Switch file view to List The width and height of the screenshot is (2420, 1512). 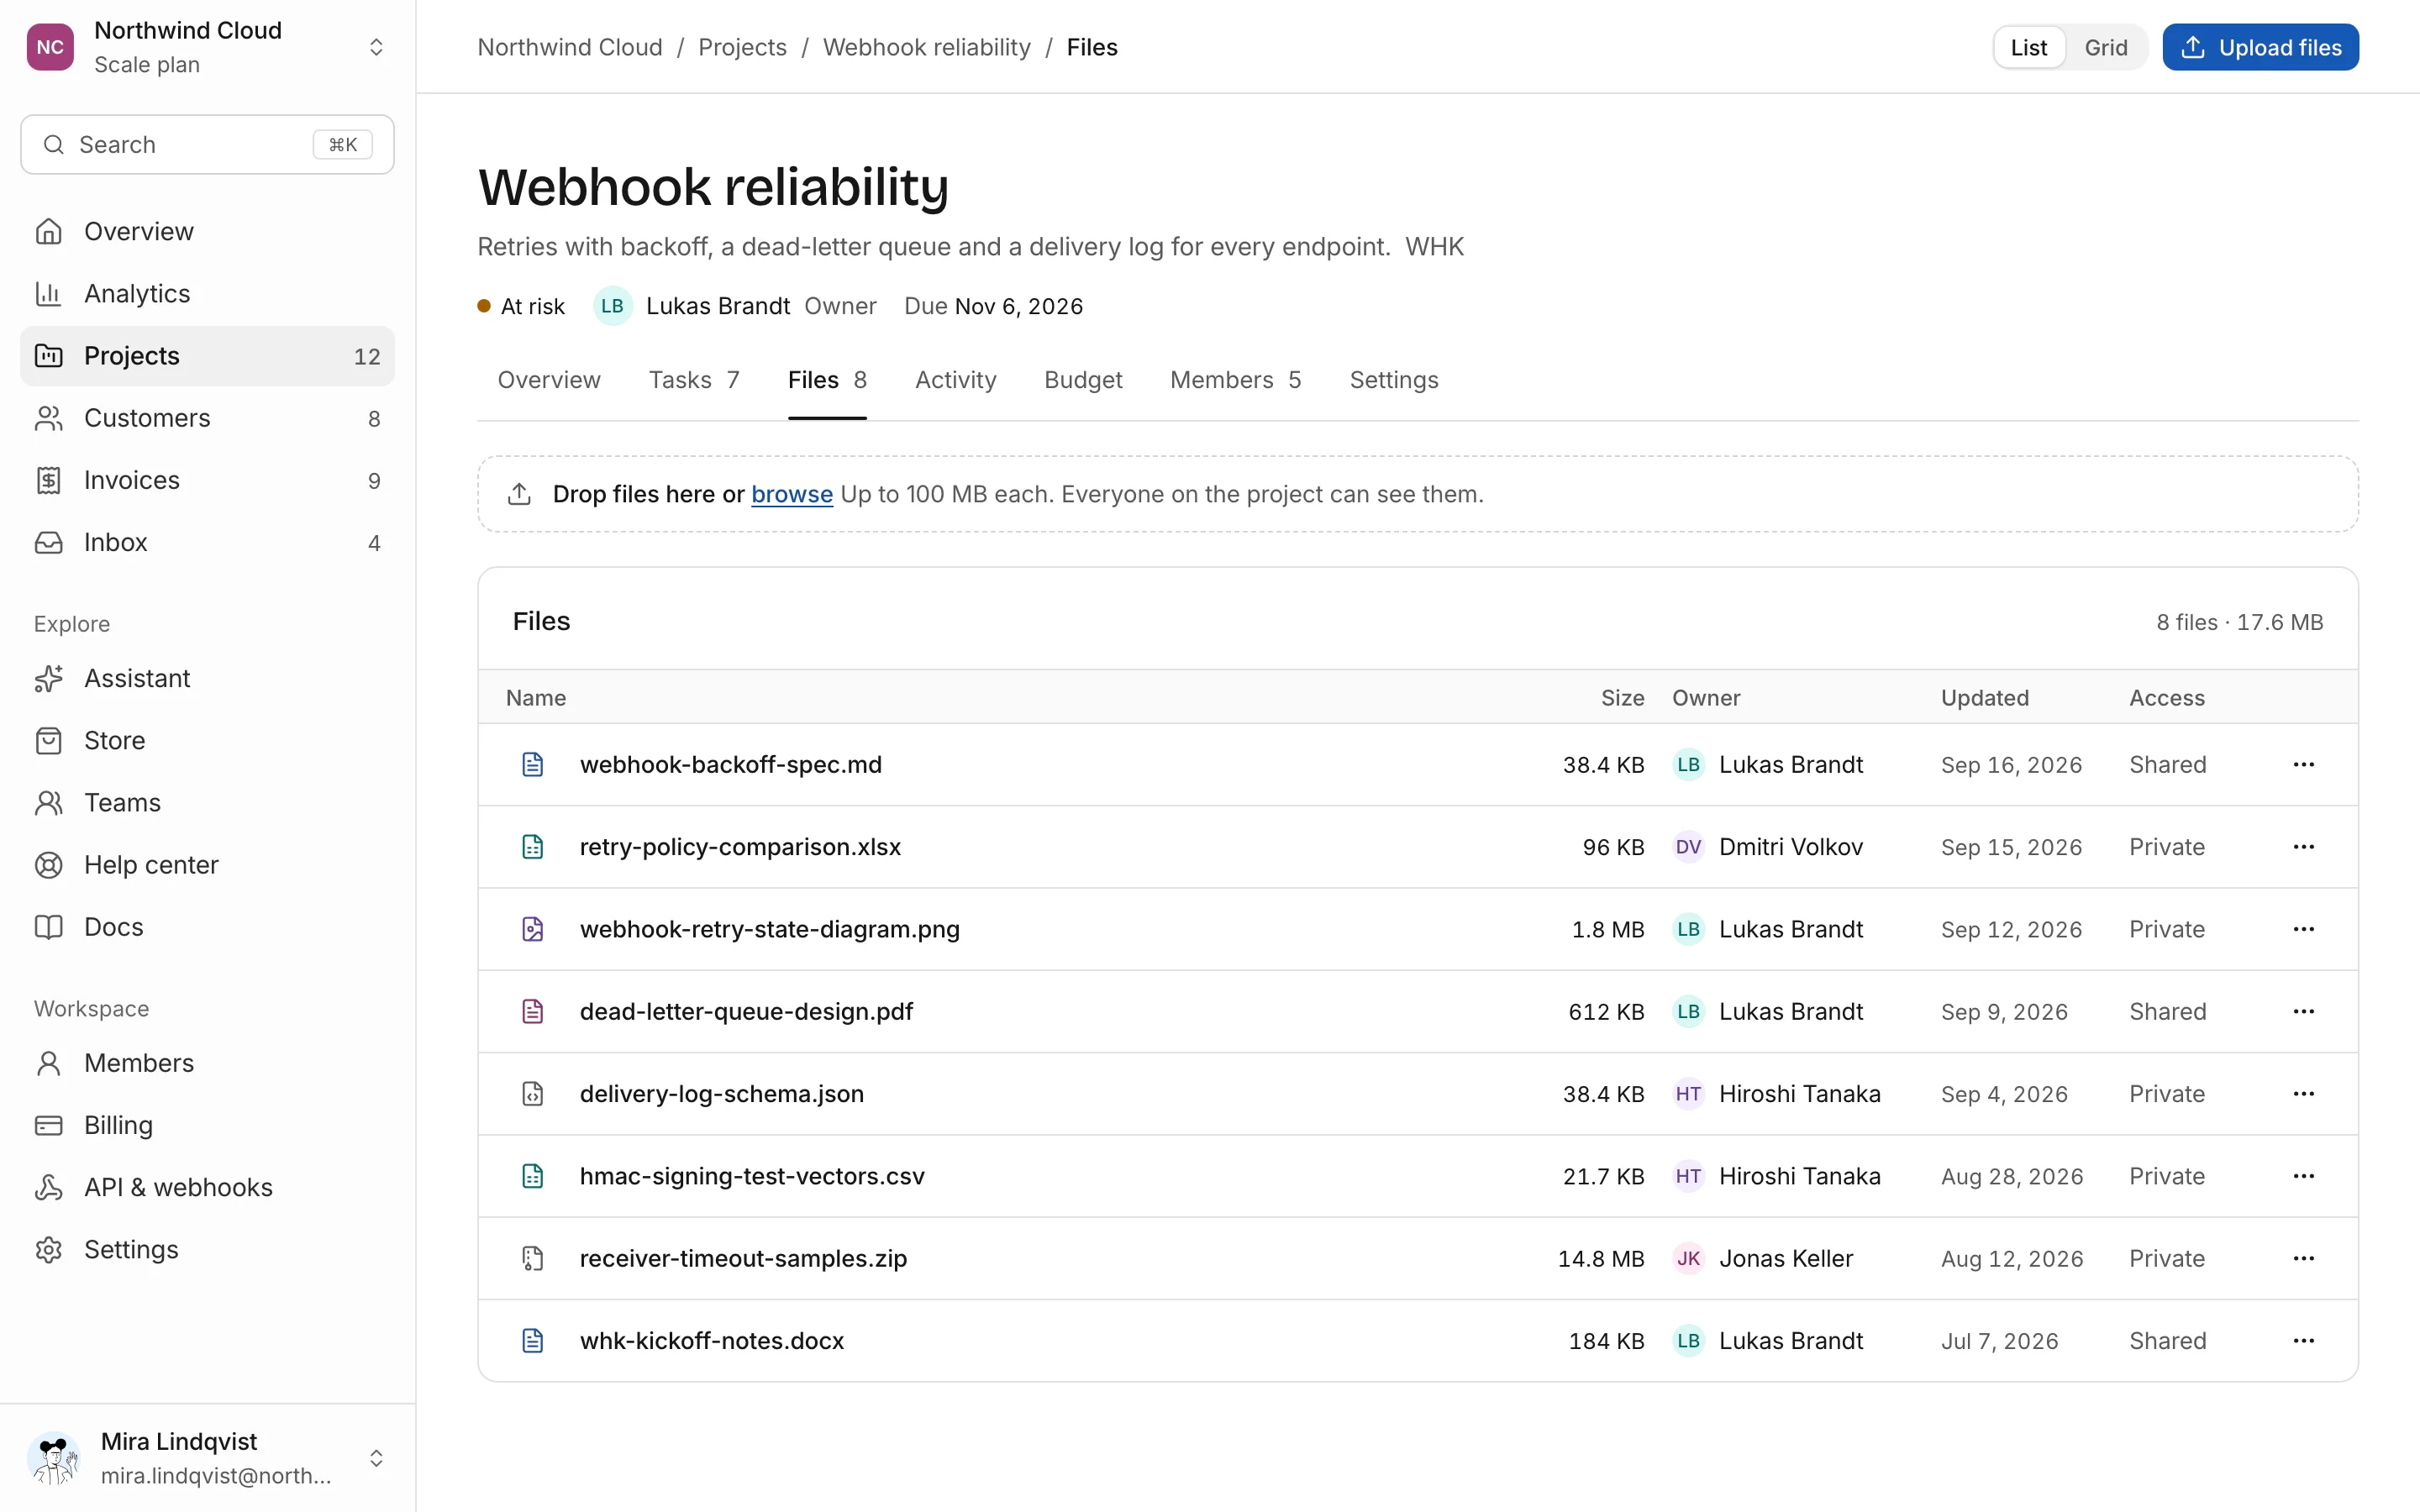(x=2028, y=47)
